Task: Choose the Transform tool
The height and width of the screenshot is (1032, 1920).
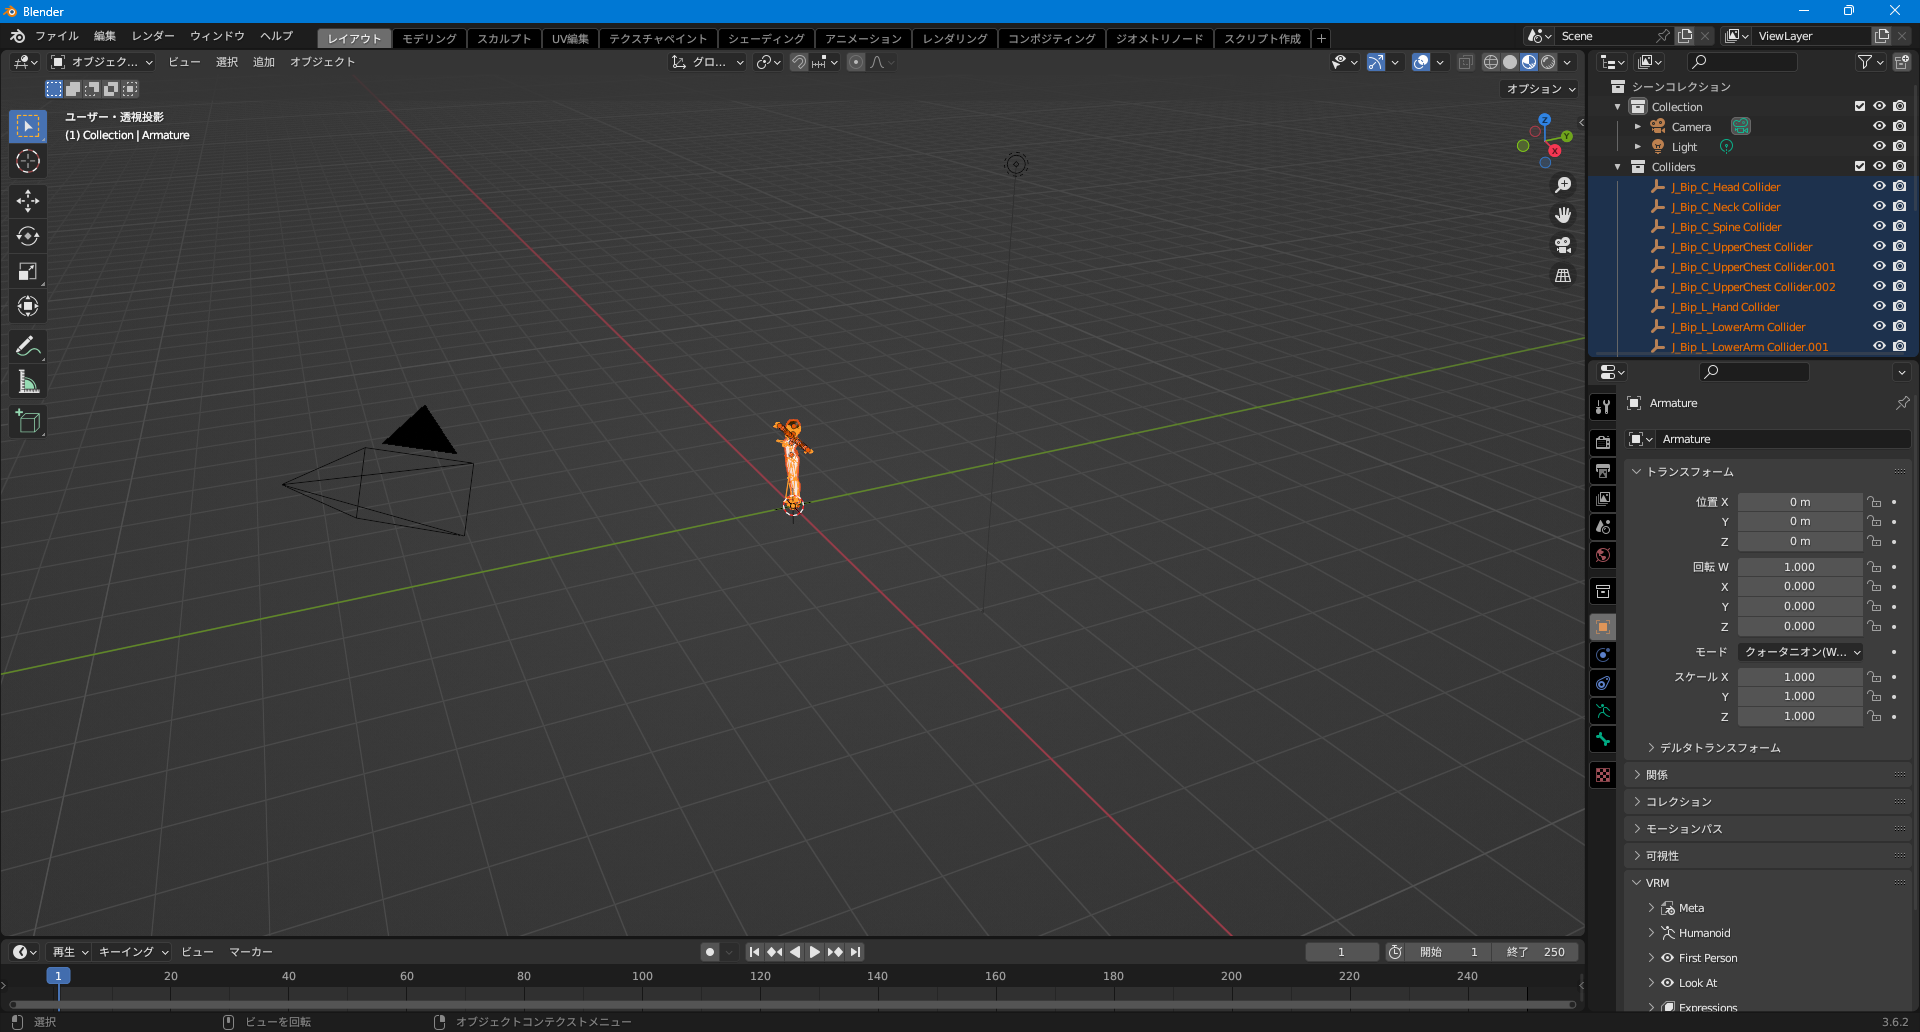Action: 28,306
